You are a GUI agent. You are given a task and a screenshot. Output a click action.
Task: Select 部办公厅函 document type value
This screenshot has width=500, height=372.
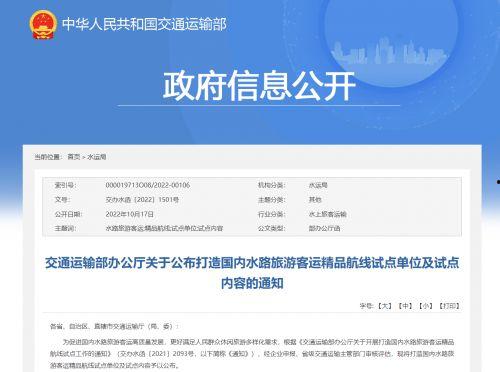point(324,228)
